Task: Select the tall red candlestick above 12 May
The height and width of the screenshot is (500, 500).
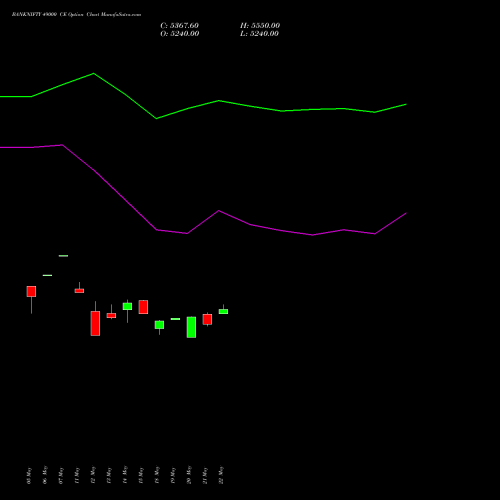Action: point(95,323)
